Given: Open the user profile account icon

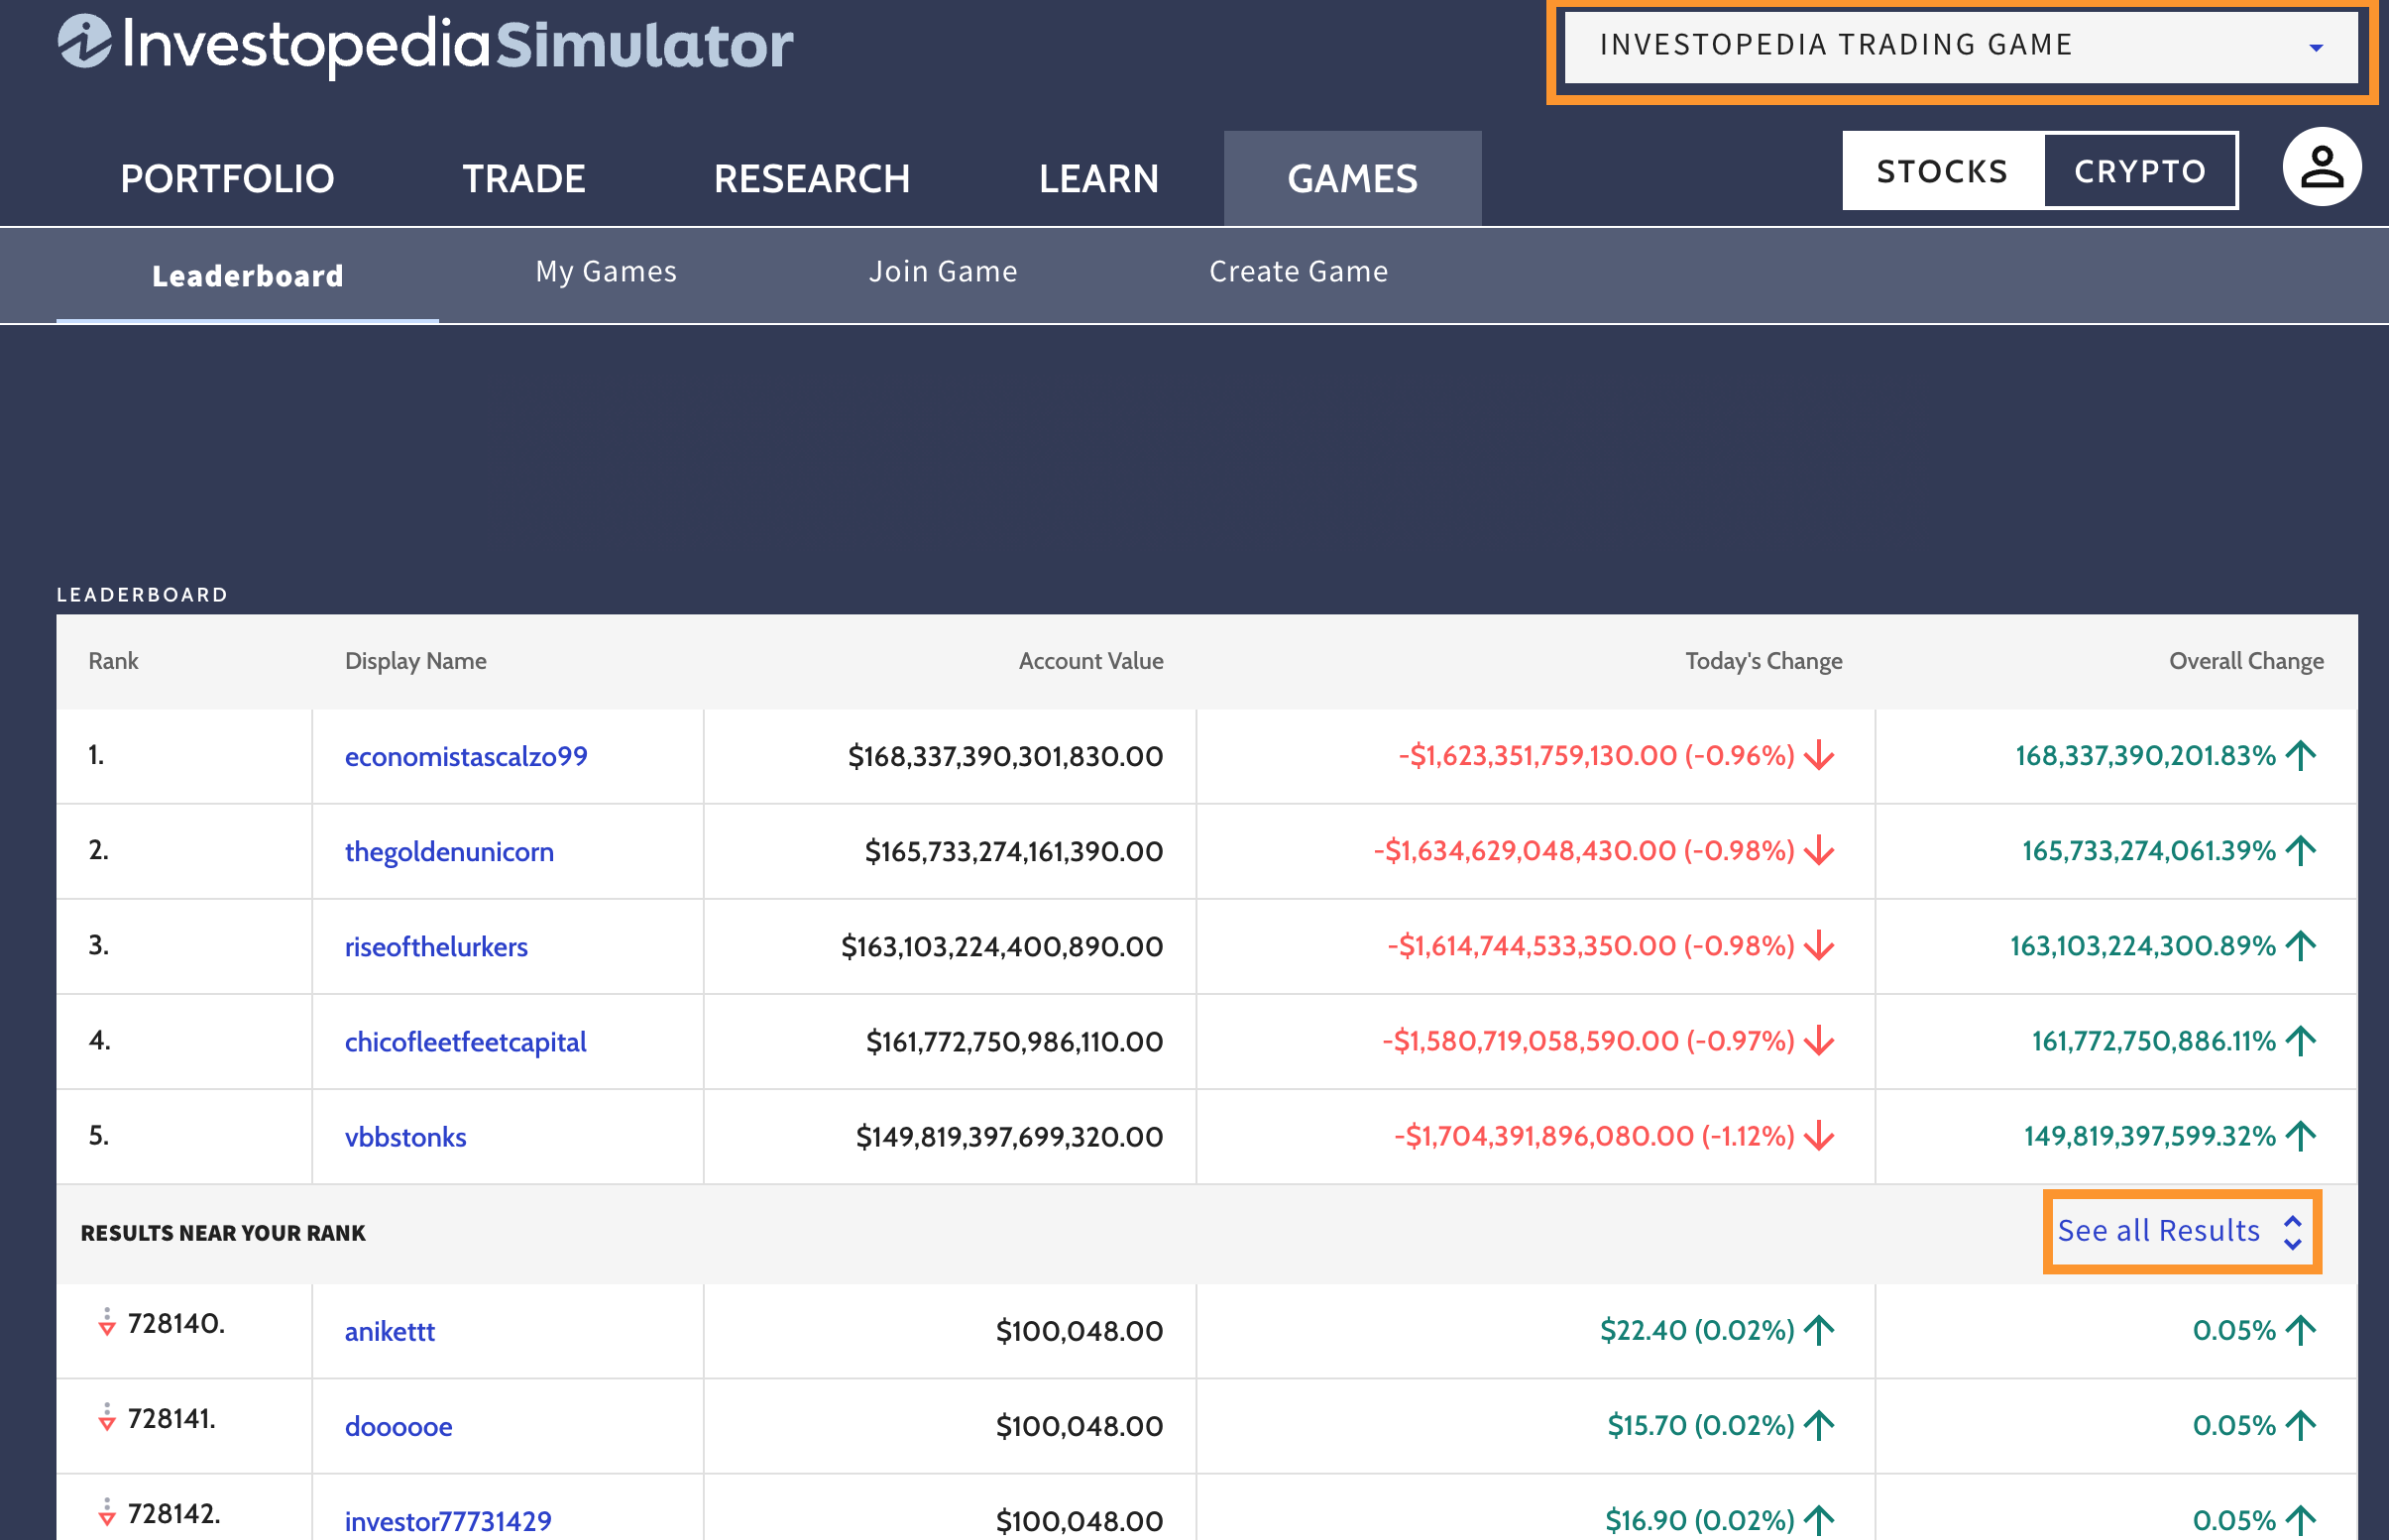Looking at the screenshot, I should coord(2320,167).
